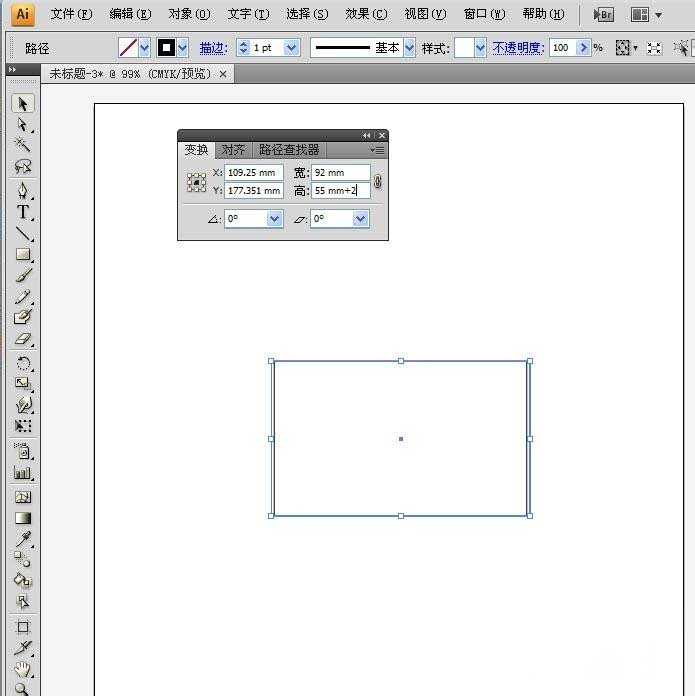Select the Line Segment tool
The width and height of the screenshot is (695, 696).
(23, 234)
